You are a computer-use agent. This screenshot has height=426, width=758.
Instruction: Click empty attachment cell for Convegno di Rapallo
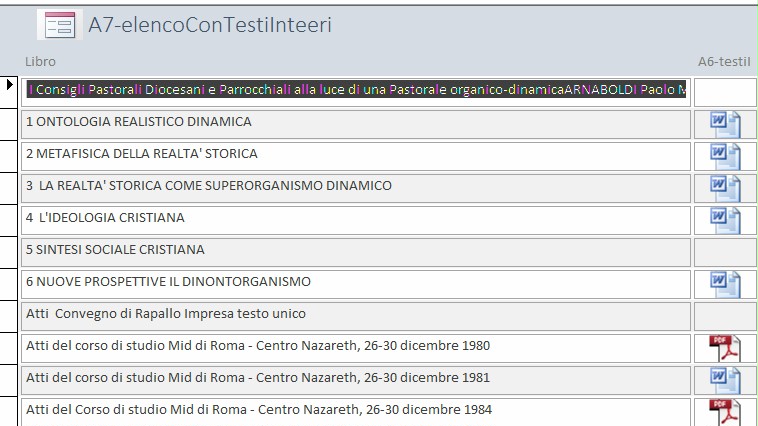725,316
